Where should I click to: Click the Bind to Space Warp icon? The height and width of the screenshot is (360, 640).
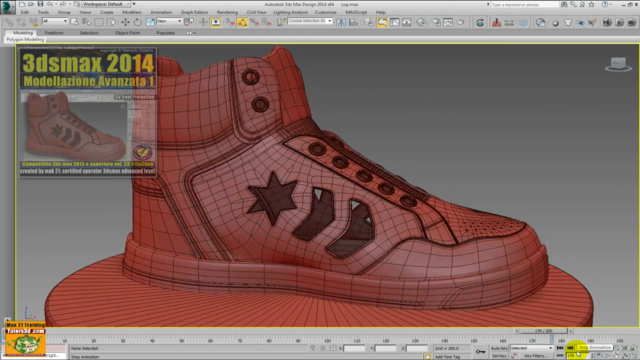point(33,22)
